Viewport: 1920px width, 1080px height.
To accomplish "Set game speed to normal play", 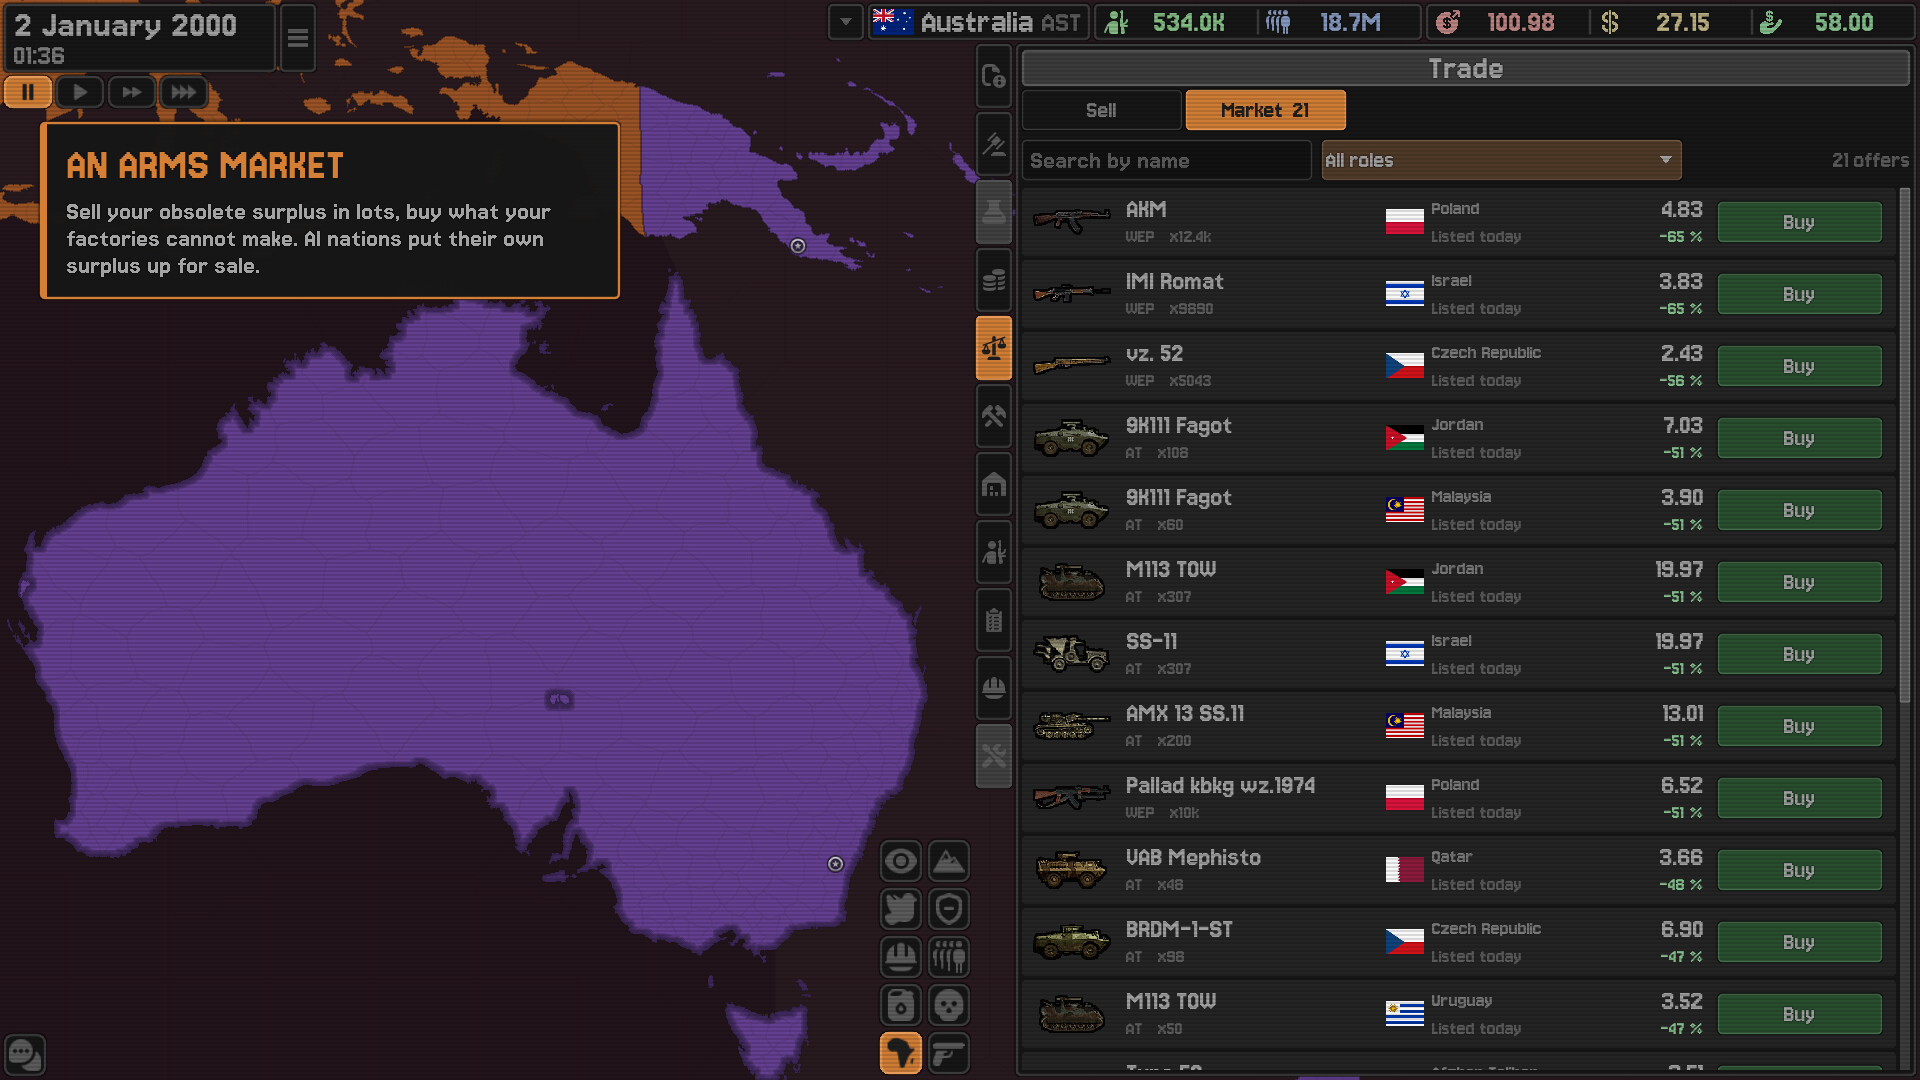I will [x=80, y=92].
